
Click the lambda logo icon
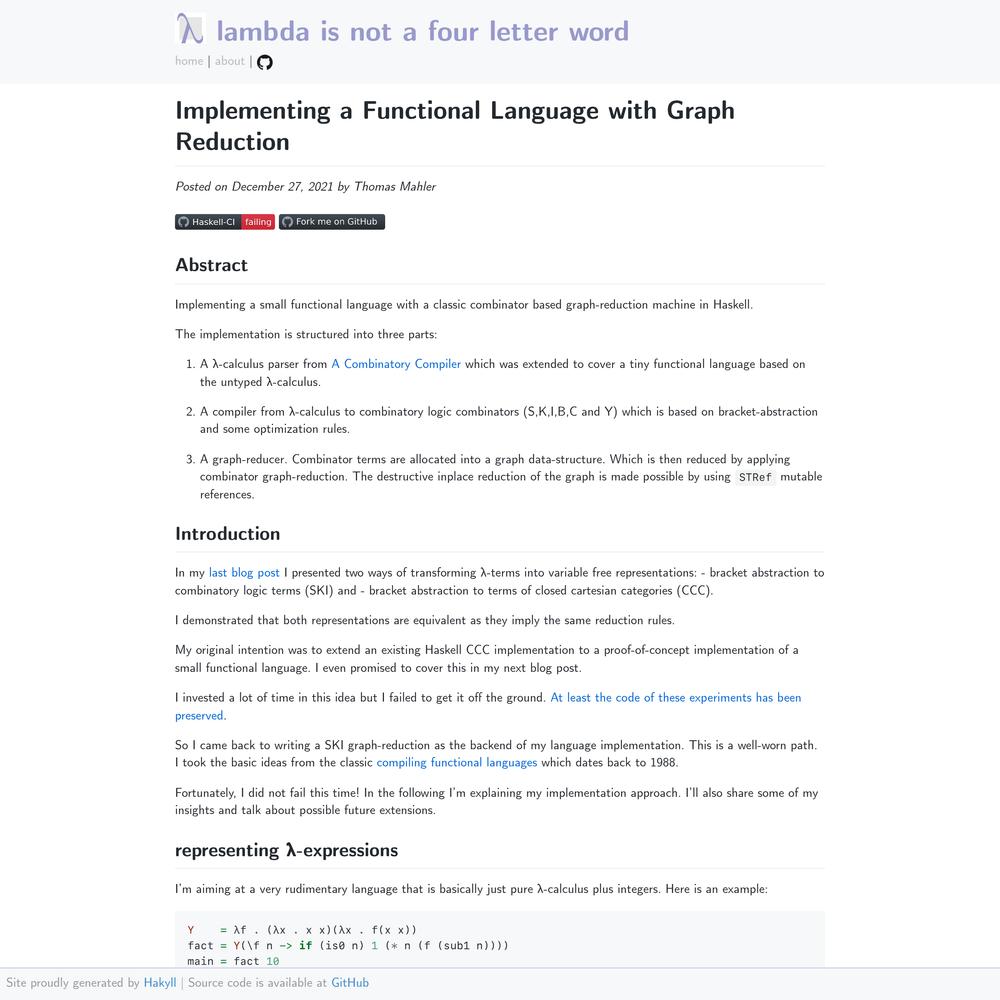click(x=190, y=29)
